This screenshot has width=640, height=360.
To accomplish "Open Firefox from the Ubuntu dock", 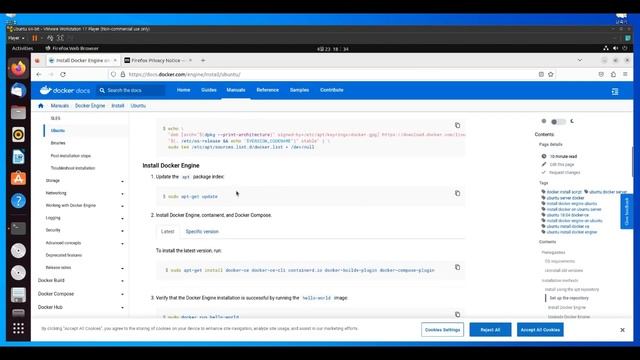I will click(18, 68).
